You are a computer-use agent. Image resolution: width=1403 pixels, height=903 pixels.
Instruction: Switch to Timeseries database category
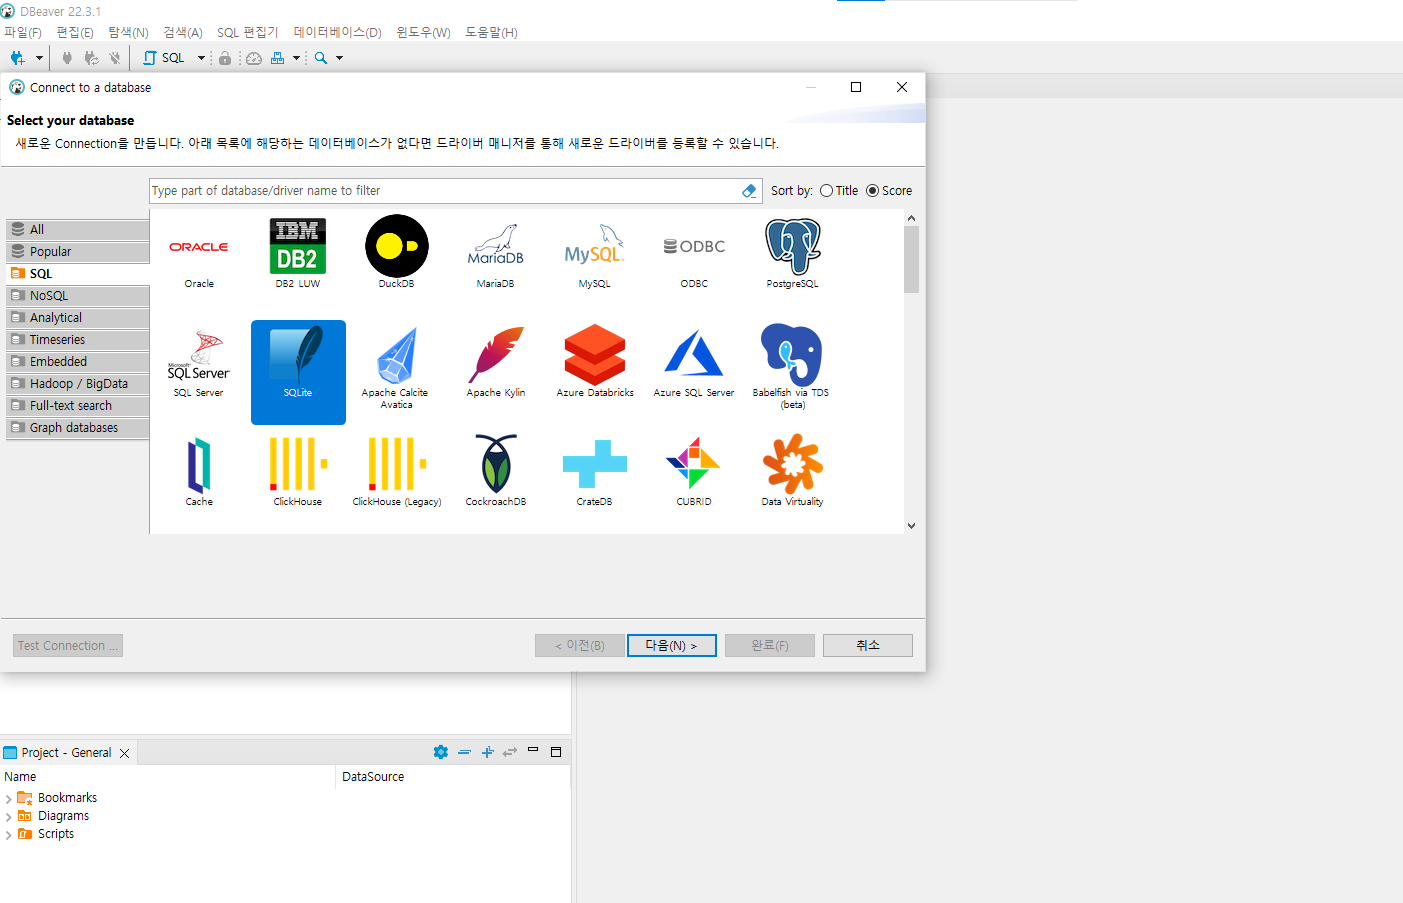pyautogui.click(x=78, y=340)
